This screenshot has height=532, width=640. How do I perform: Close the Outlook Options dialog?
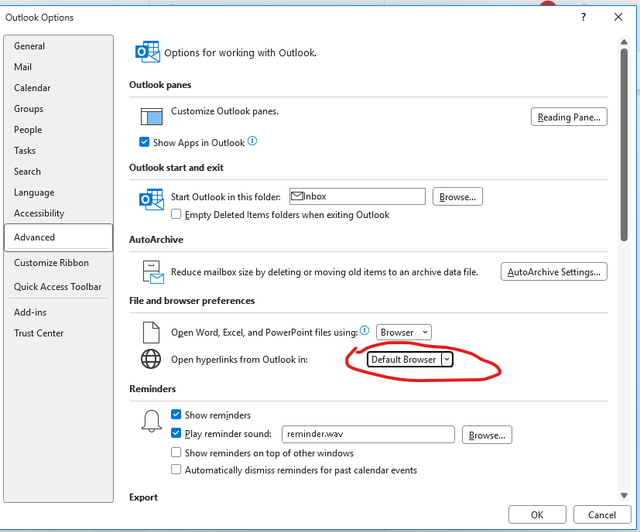pos(618,17)
